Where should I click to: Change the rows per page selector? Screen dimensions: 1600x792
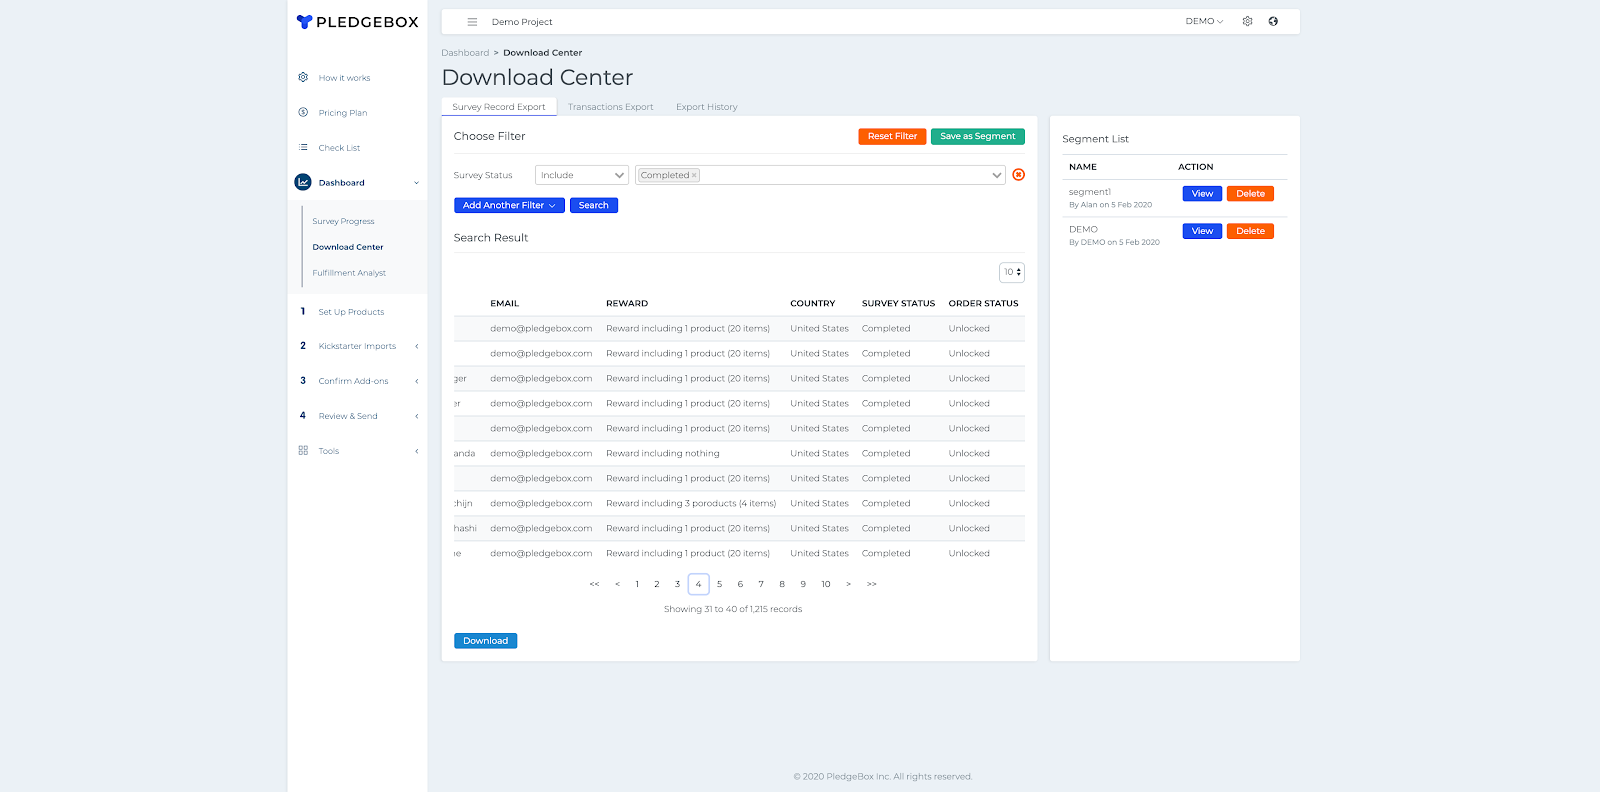tap(1012, 272)
